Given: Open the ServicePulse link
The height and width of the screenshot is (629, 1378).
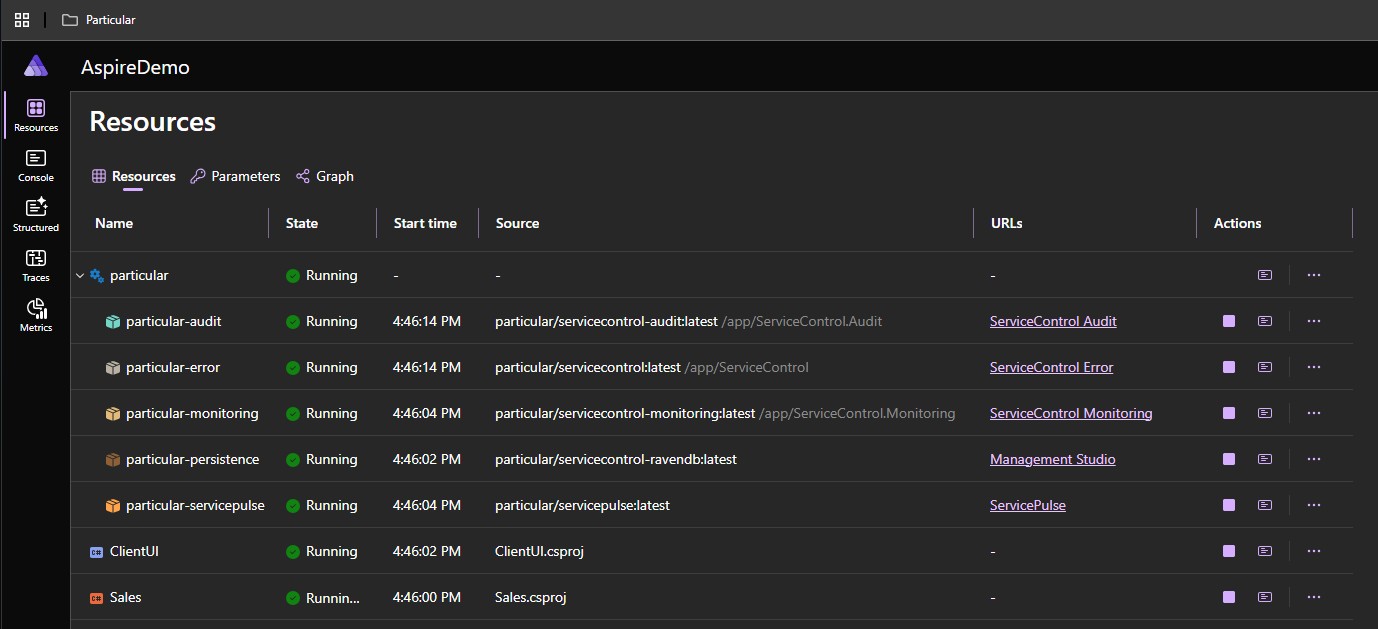Looking at the screenshot, I should coord(1028,505).
